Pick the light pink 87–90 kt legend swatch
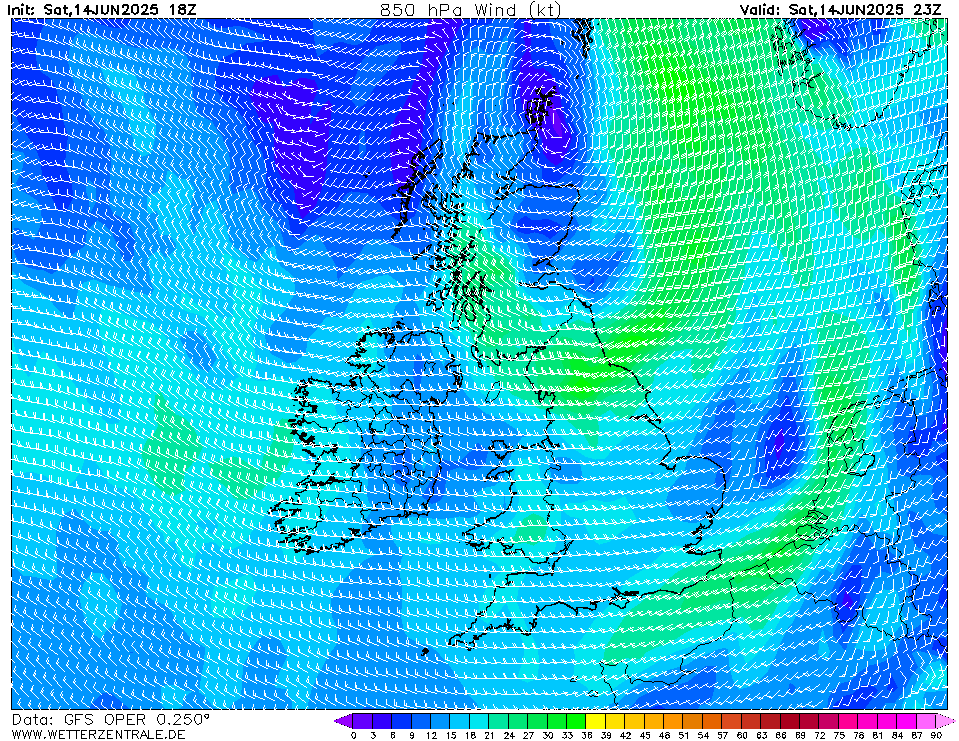959x741 pixels. pos(927,721)
